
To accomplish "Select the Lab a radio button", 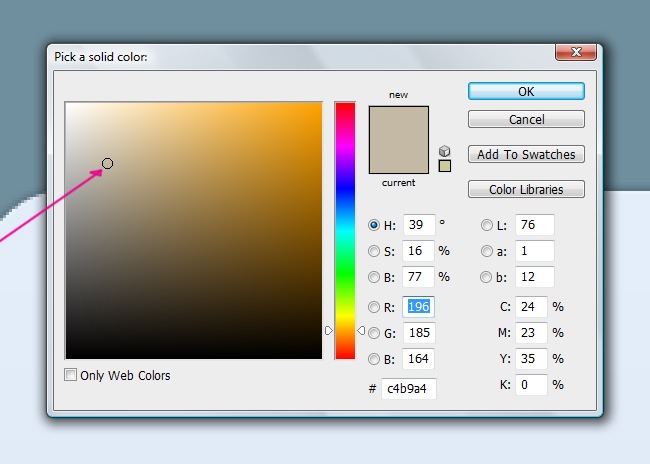I will coord(487,251).
